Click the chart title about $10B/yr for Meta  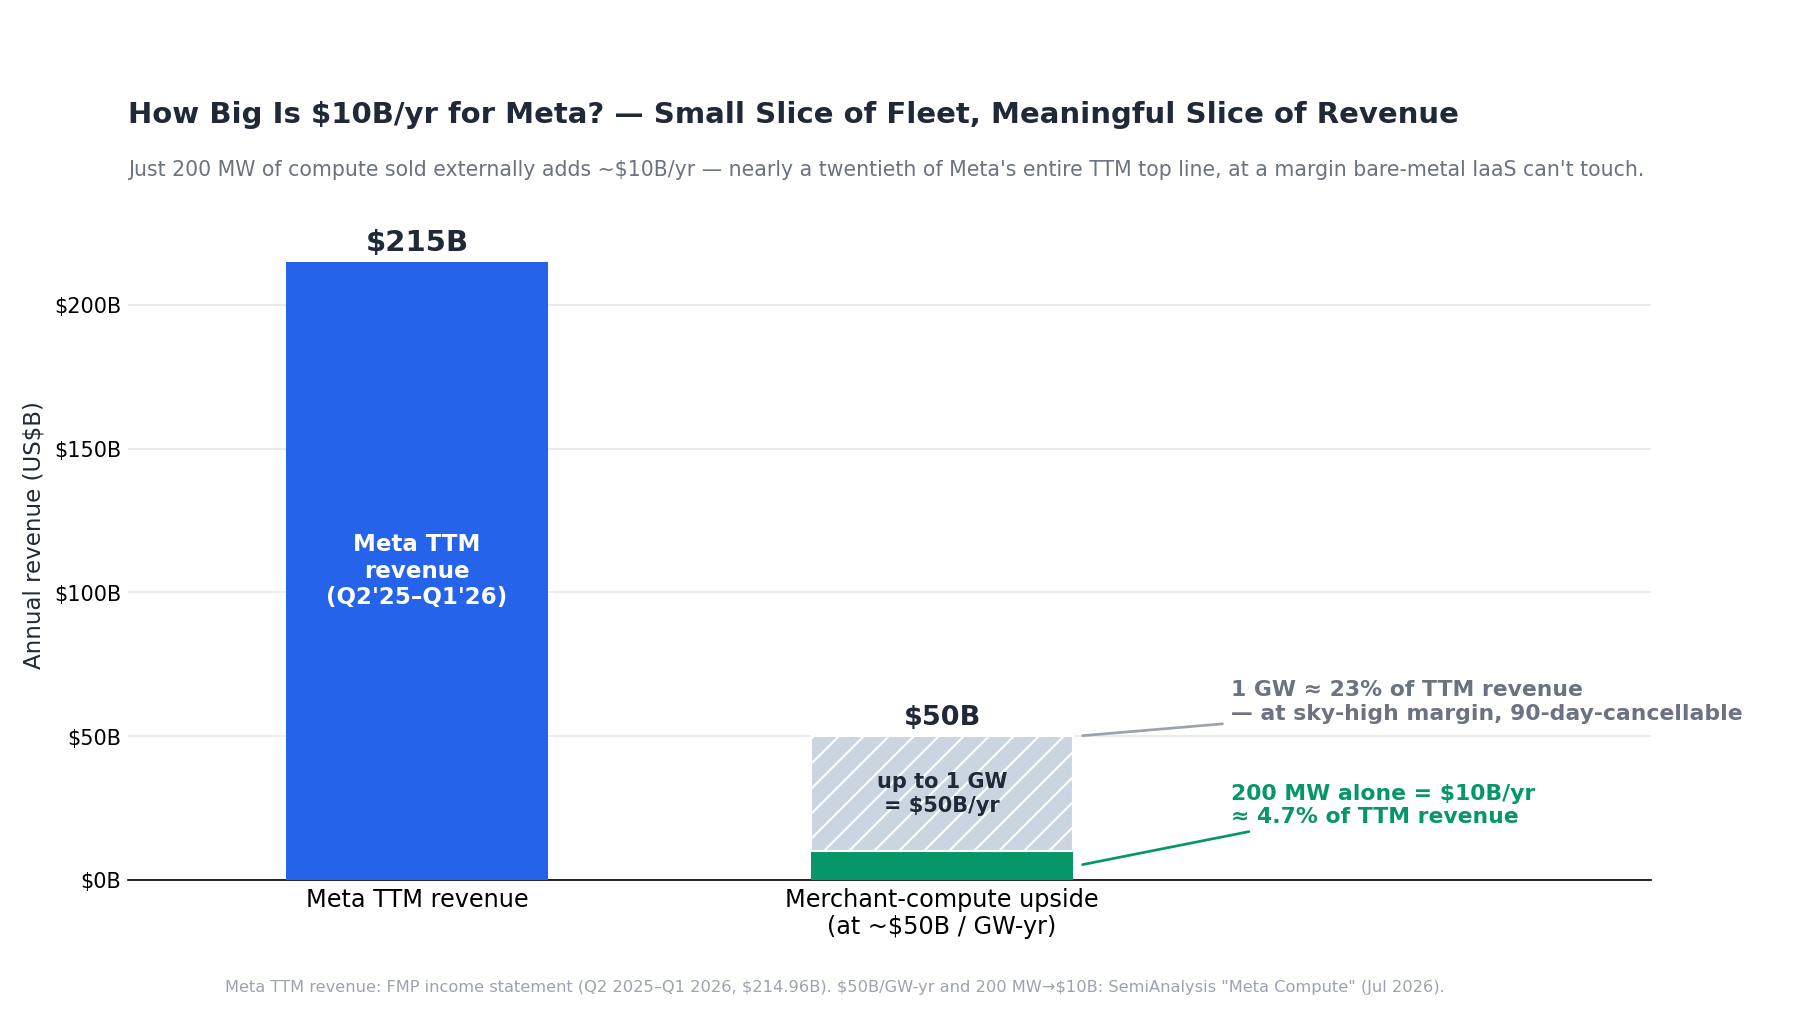pos(793,114)
